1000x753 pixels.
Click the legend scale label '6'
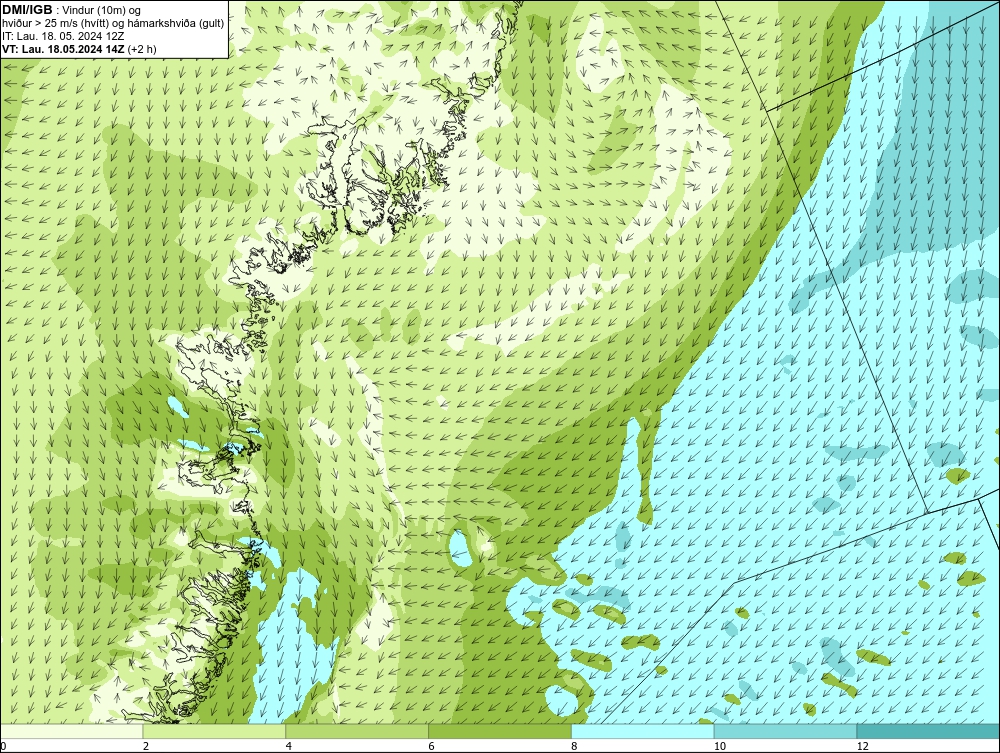[x=432, y=746]
